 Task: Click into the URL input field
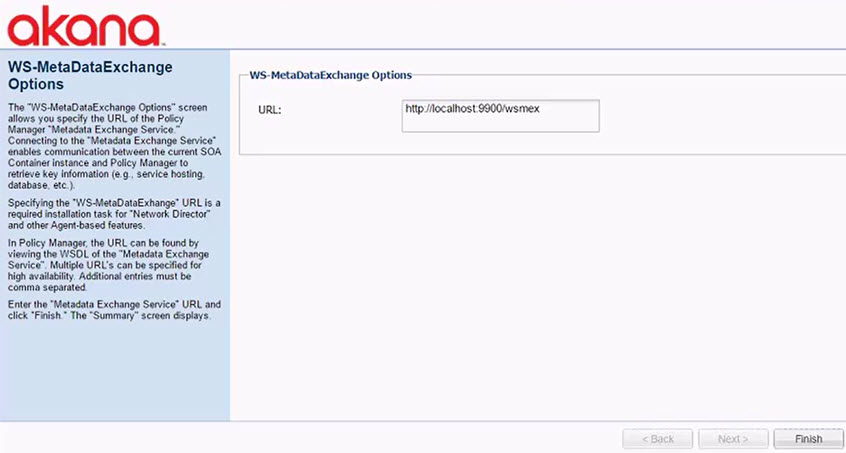point(500,115)
